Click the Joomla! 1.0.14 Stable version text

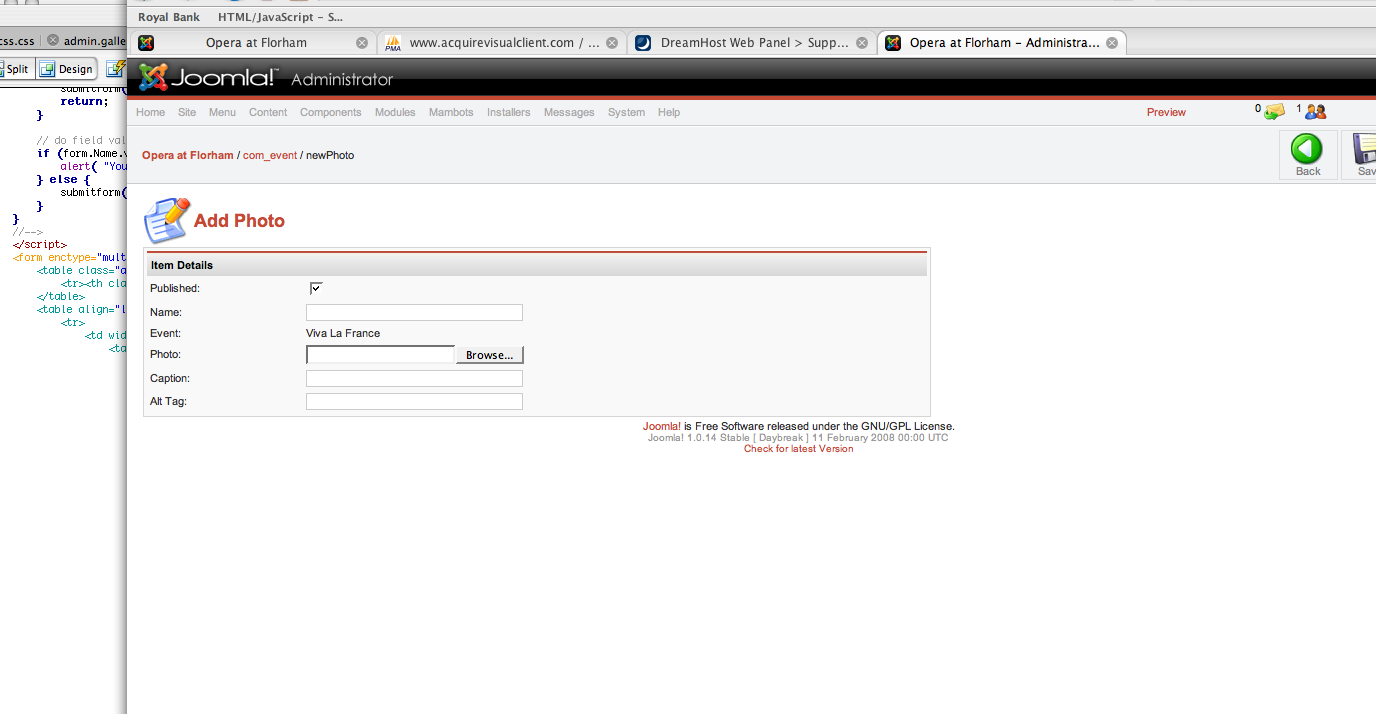coord(798,438)
